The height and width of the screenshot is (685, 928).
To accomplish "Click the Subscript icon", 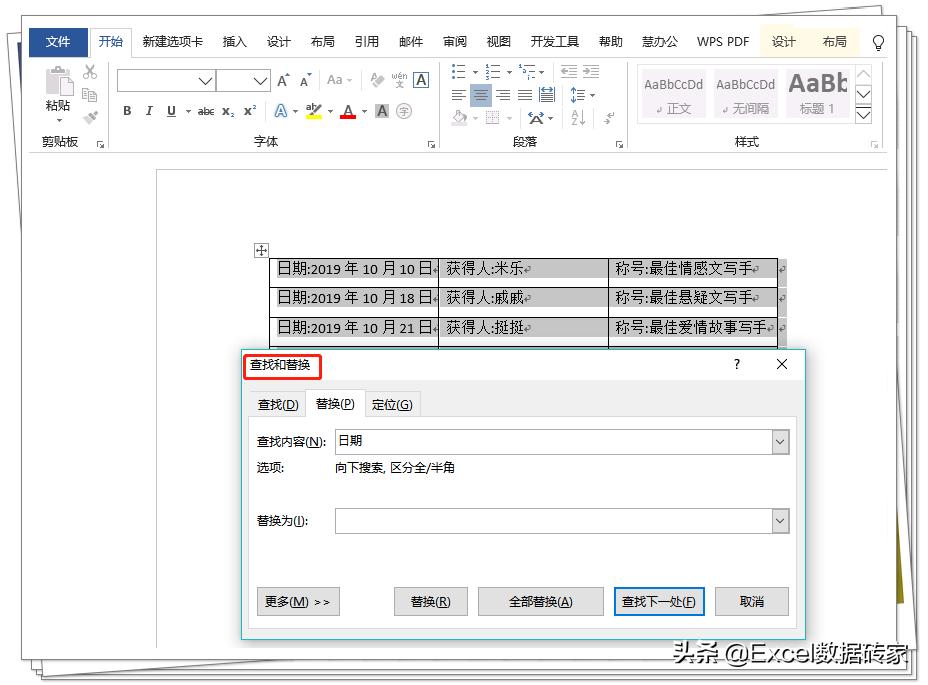I will coord(228,110).
